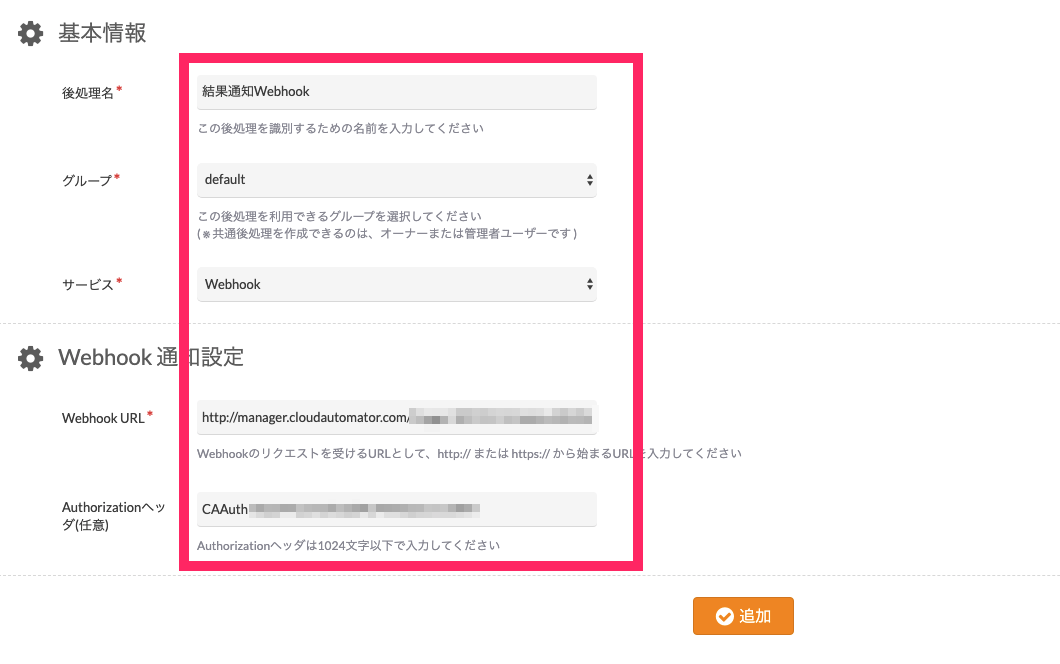Click hint text この後処理を識別するための名前を入力してください
Image resolution: width=1060 pixels, height=664 pixels.
tap(341, 128)
